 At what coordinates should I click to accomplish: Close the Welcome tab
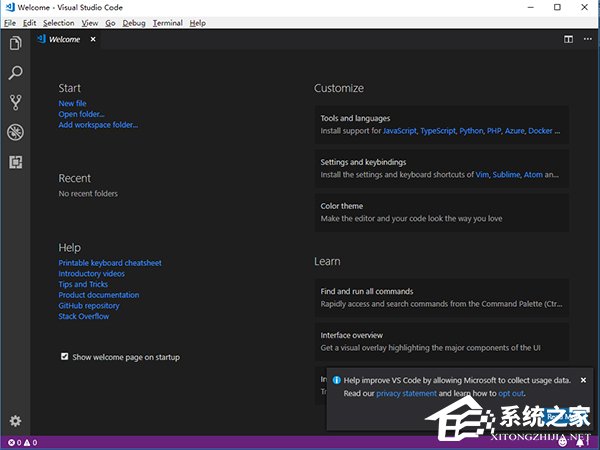point(93,39)
